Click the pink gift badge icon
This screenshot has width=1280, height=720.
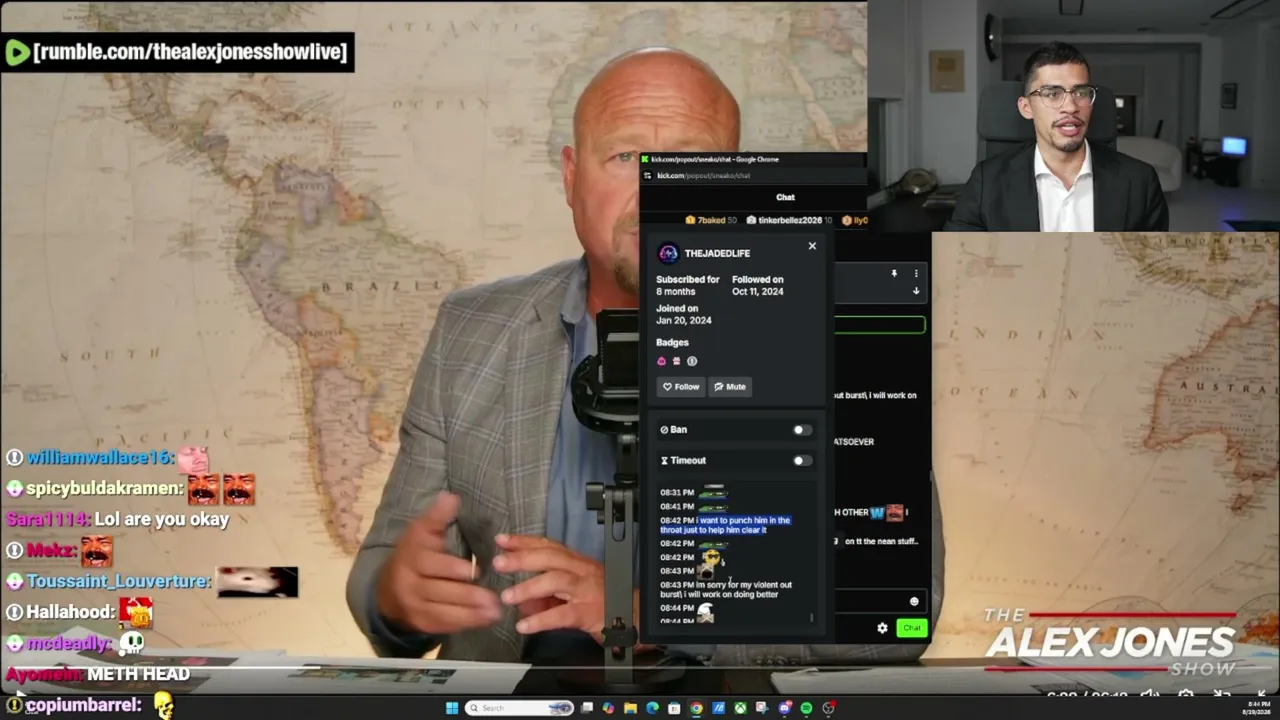676,361
